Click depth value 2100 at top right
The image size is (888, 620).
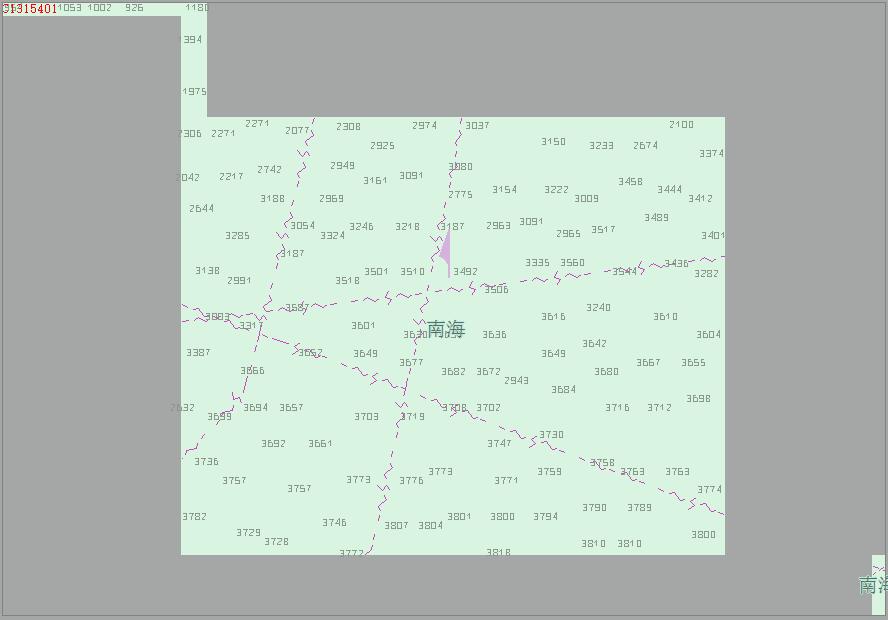pyautogui.click(x=681, y=125)
